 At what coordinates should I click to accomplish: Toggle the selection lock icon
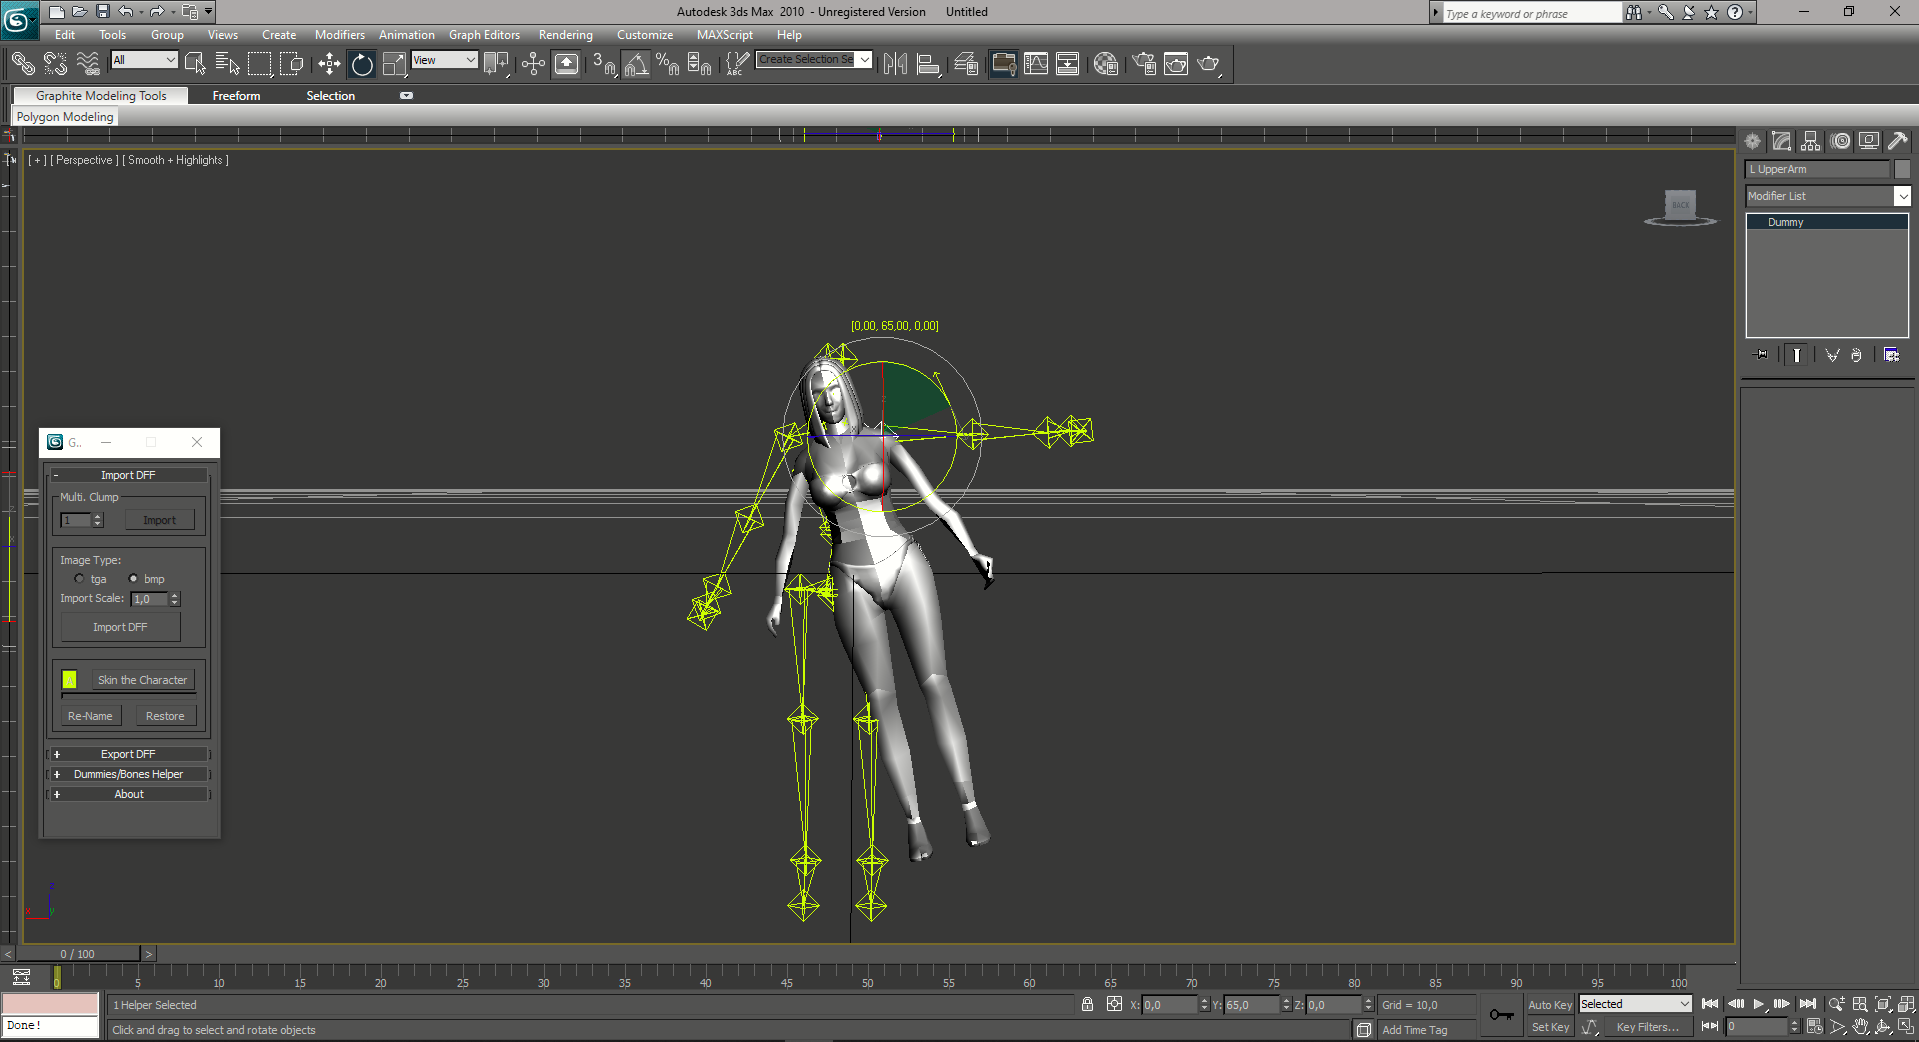(1087, 1004)
